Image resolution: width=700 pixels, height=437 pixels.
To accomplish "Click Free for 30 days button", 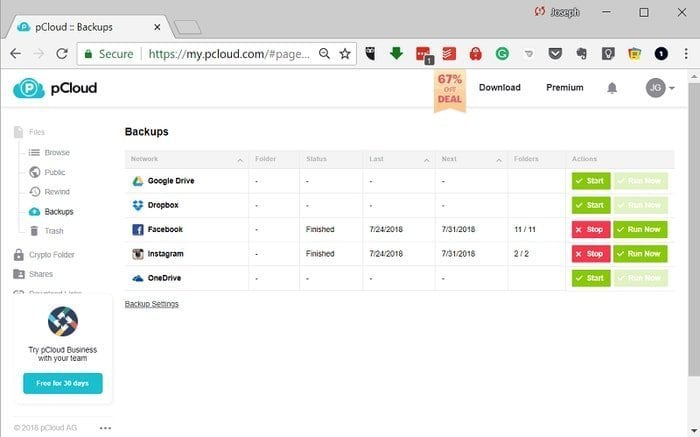I will (63, 383).
